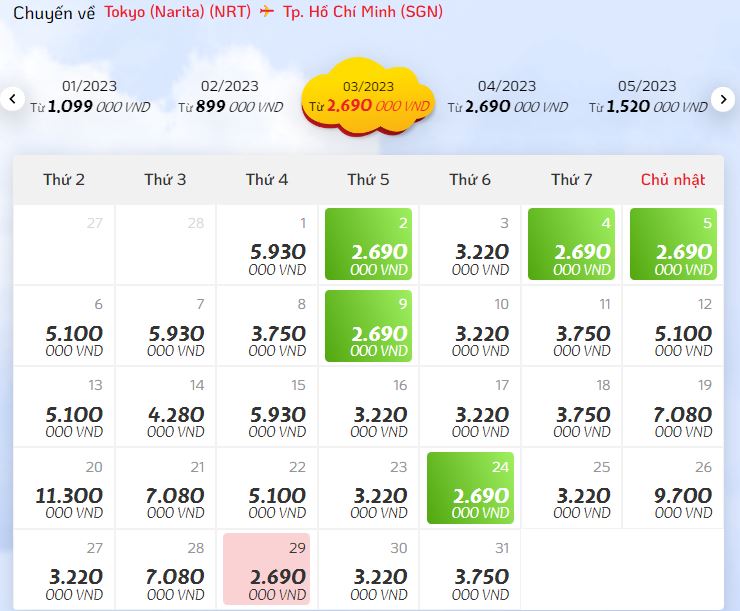Select the 05/2023 month tab
The height and width of the screenshot is (611, 740).
(648, 97)
